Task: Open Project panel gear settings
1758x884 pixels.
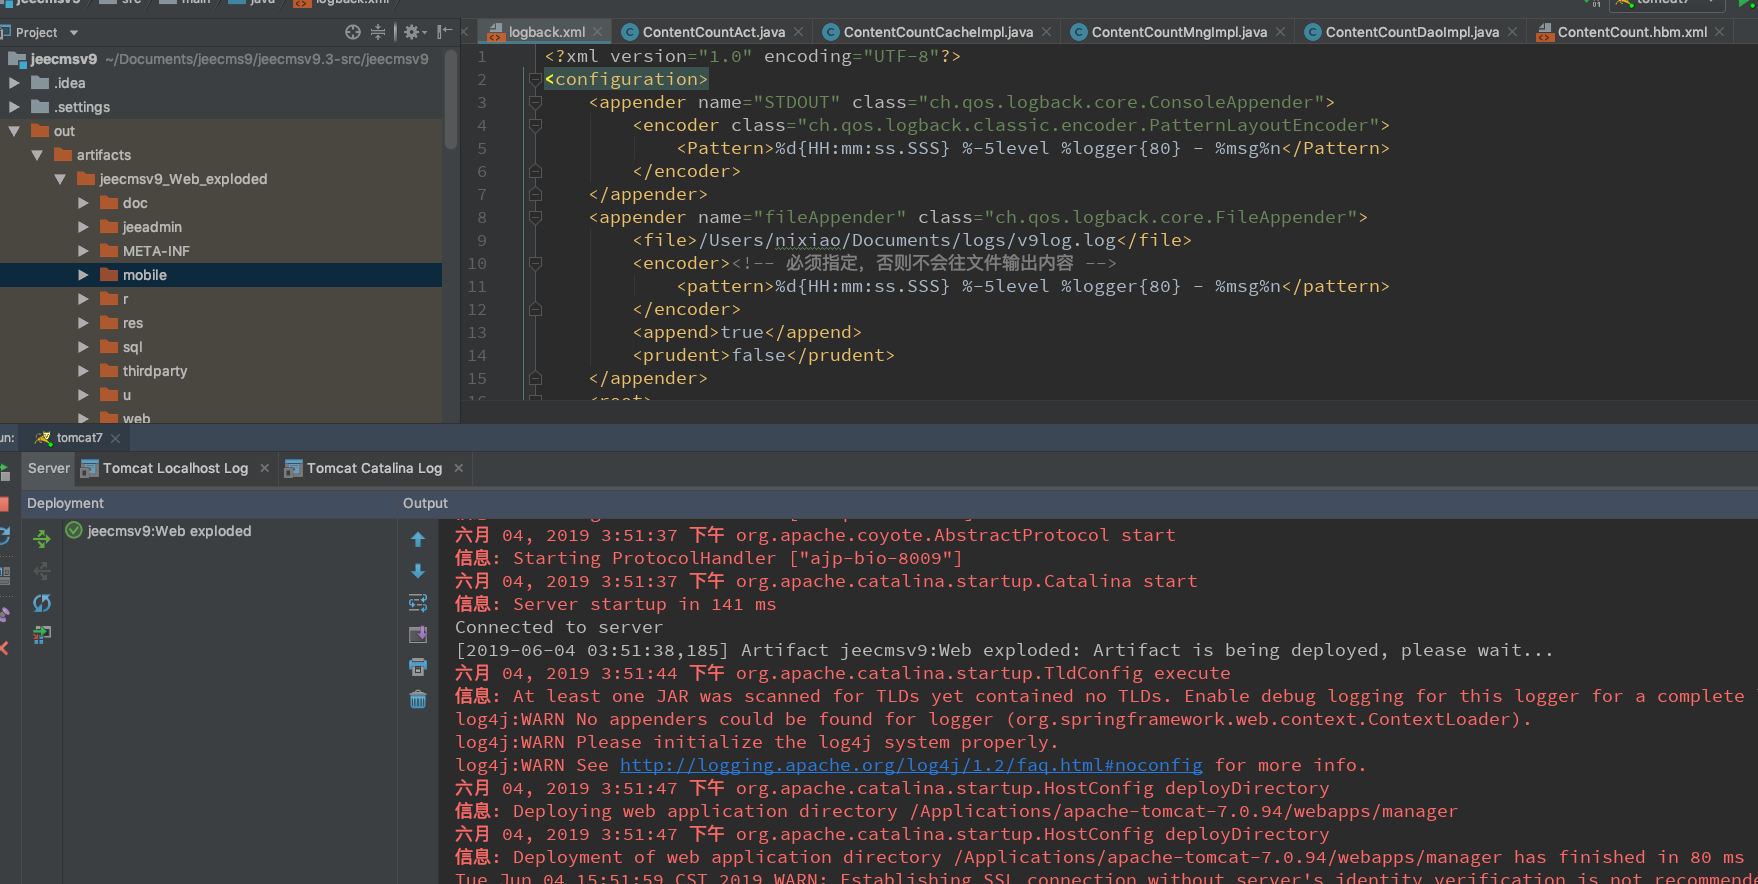Action: (411, 32)
